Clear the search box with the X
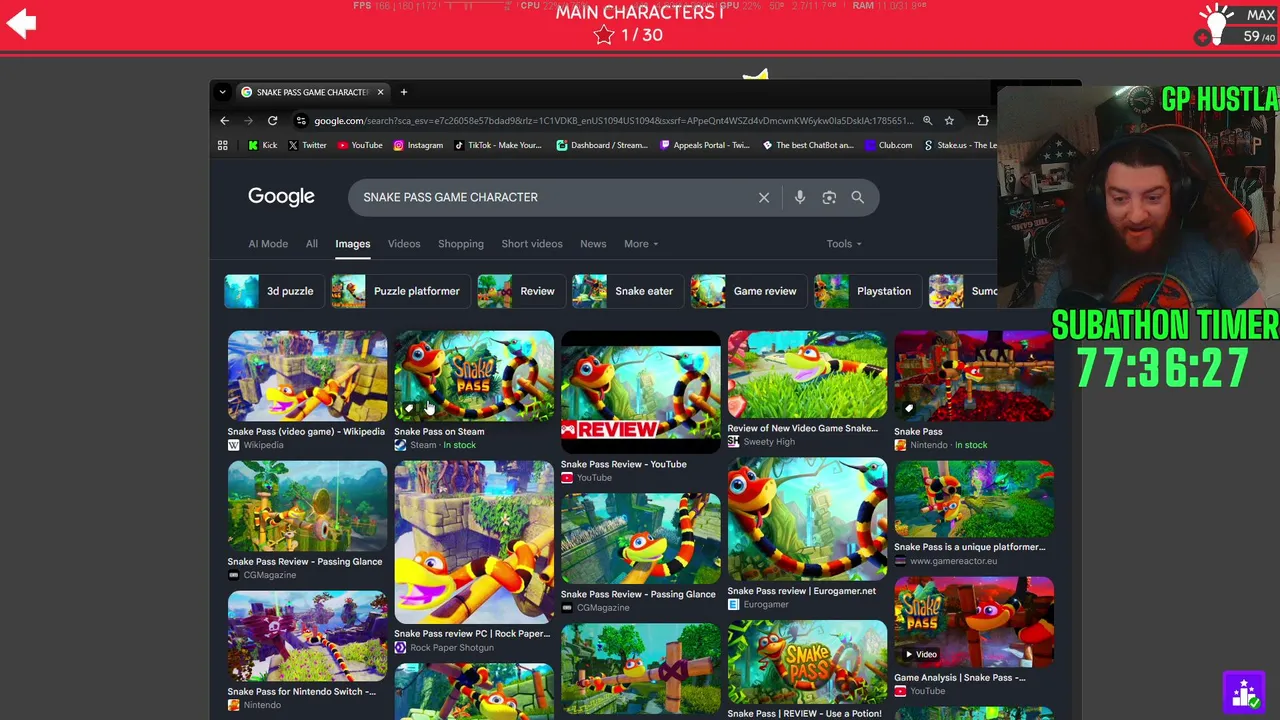 pyautogui.click(x=764, y=197)
